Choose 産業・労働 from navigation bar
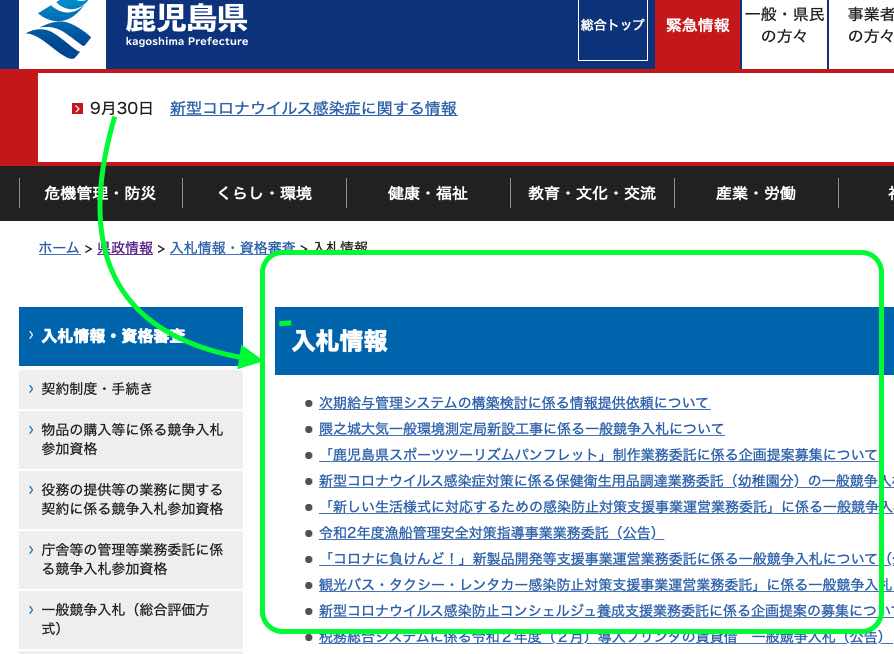 click(755, 194)
